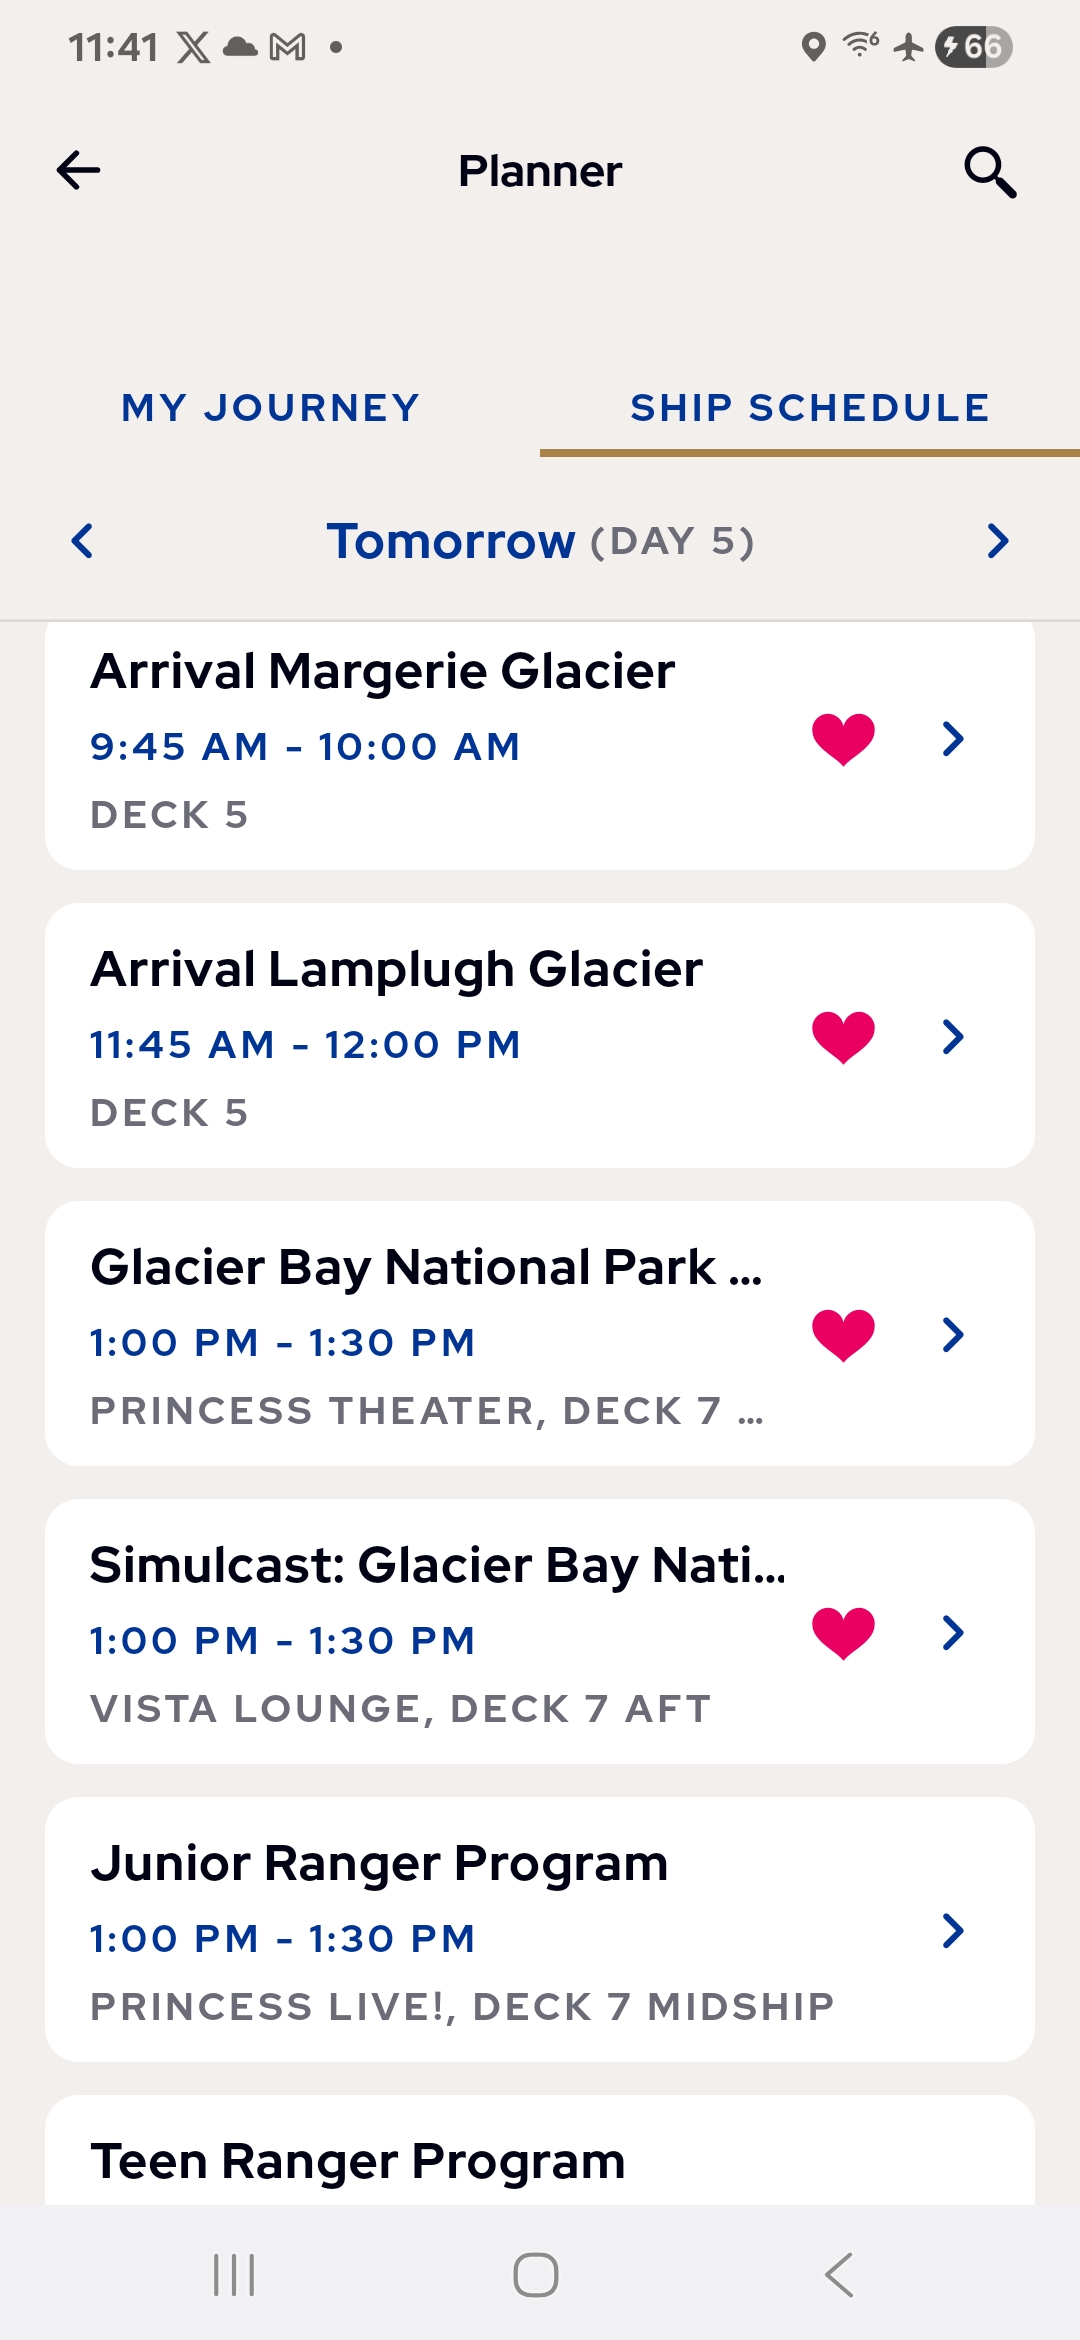Open search with the magnifier icon

point(989,172)
